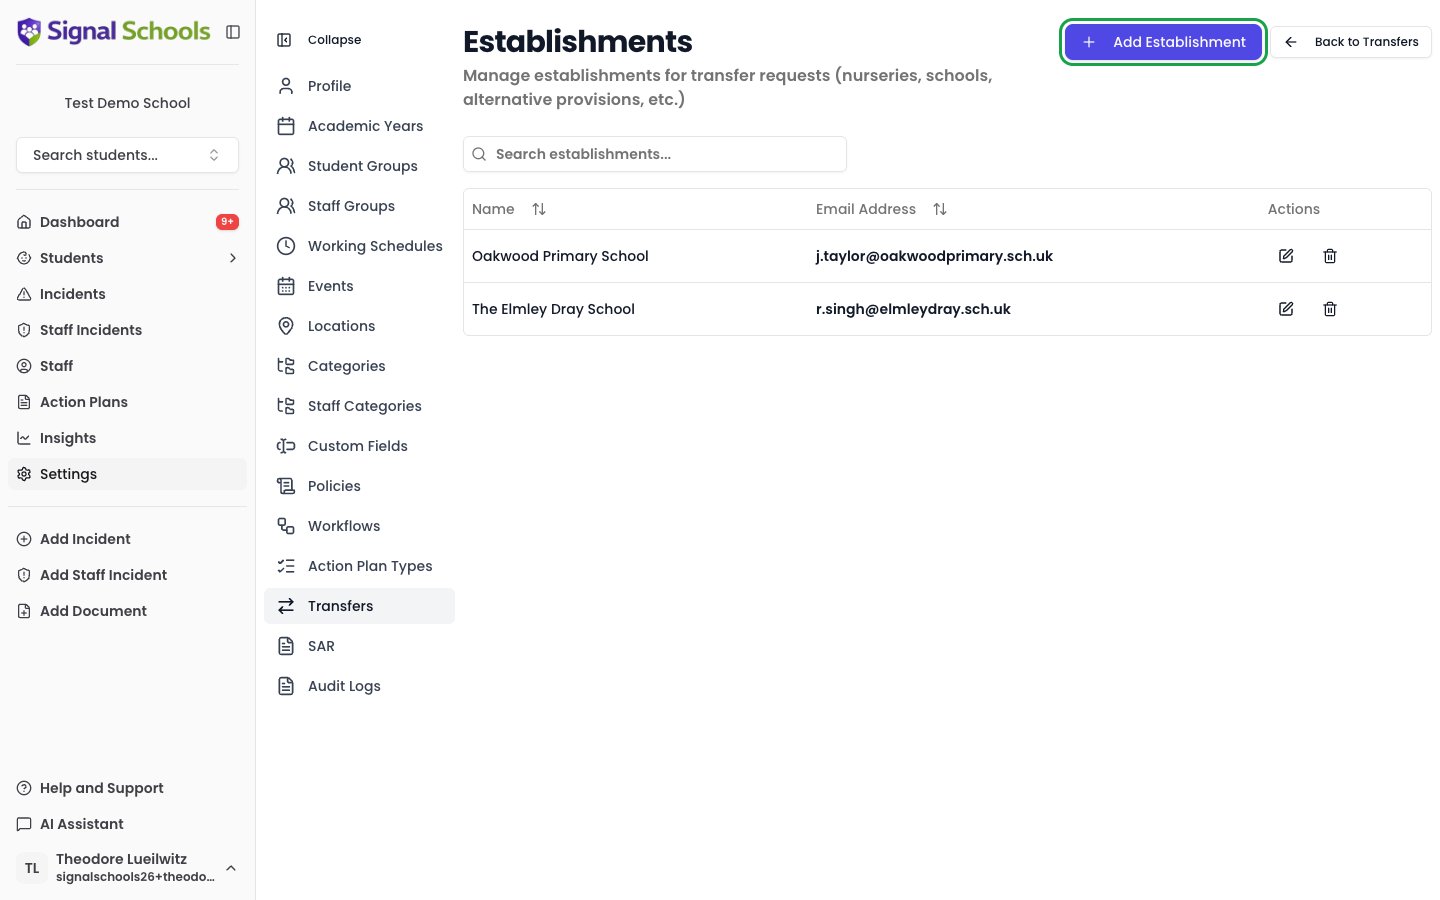Go to Staff Incidents page
The image size is (1440, 900).
[x=127, y=330]
